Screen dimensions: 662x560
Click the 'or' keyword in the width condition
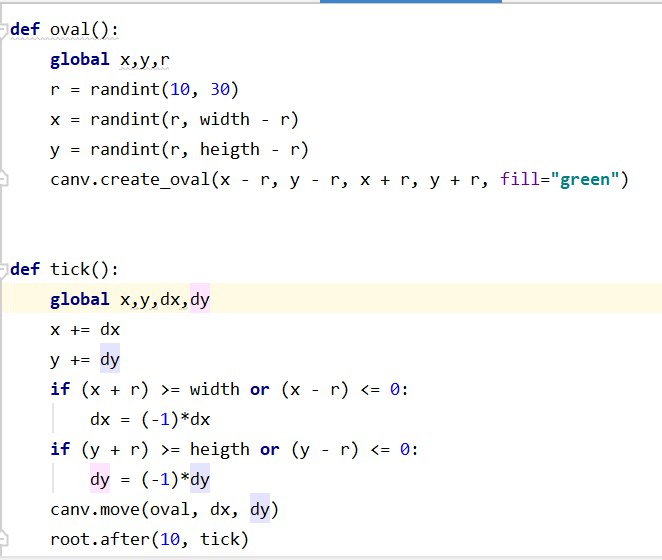pos(259,389)
